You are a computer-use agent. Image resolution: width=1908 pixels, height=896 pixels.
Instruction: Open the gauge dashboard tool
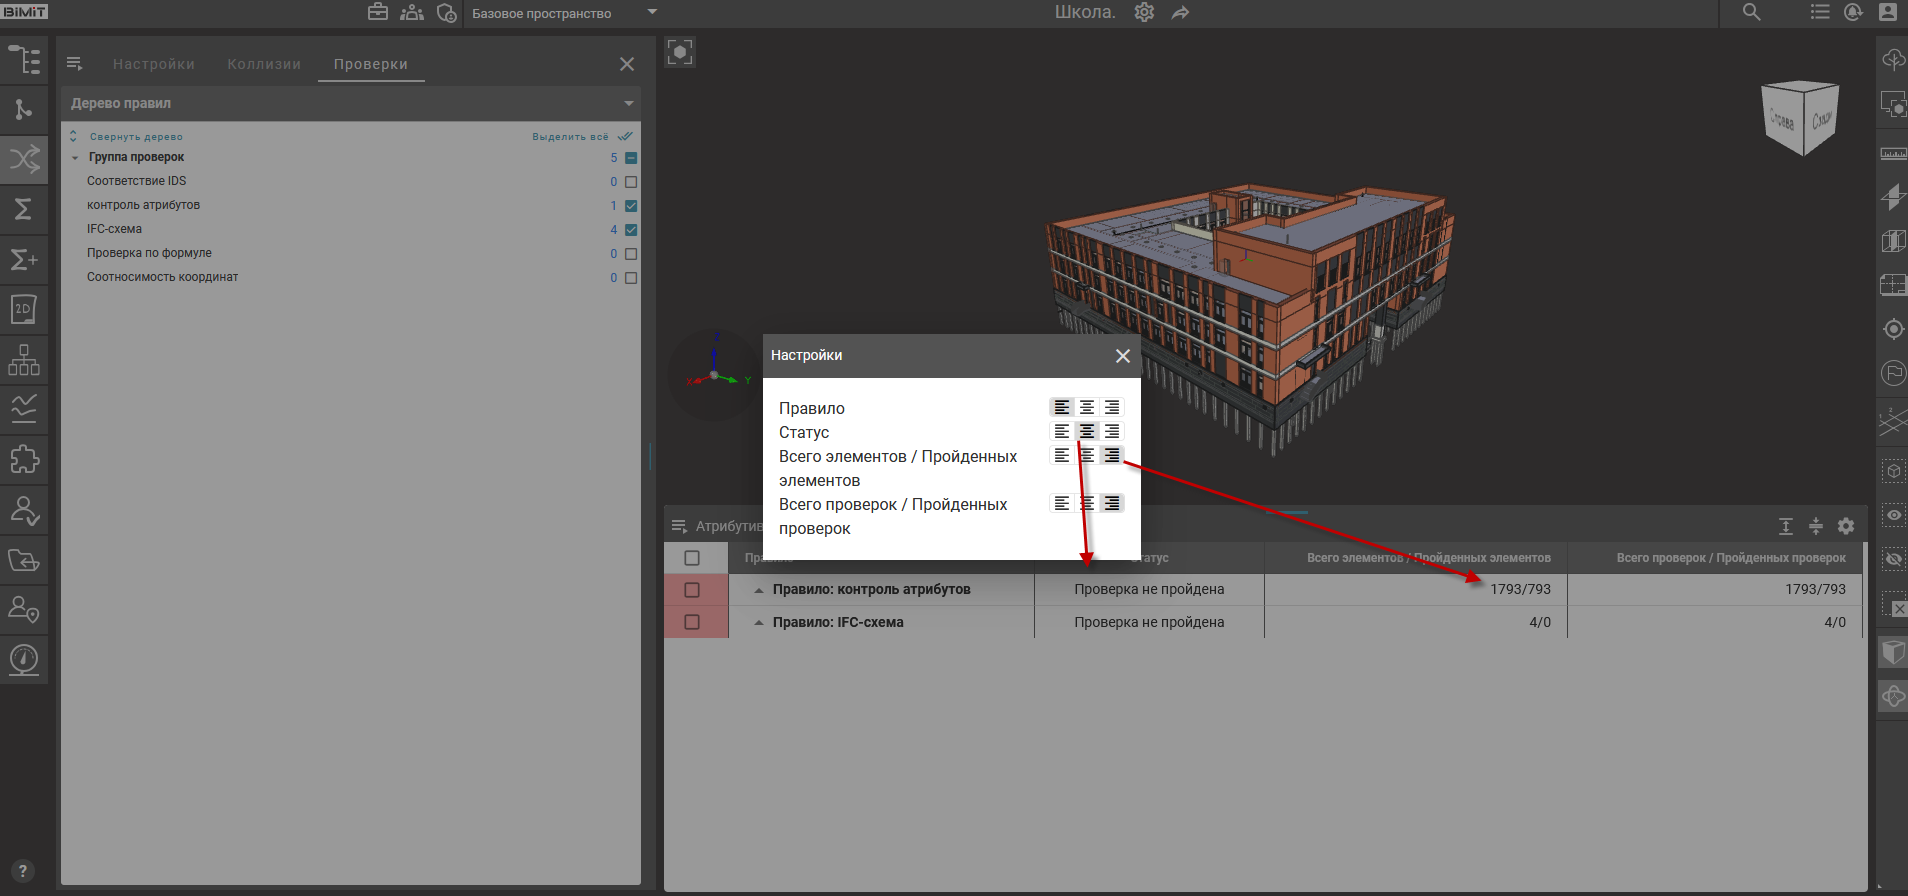[24, 659]
